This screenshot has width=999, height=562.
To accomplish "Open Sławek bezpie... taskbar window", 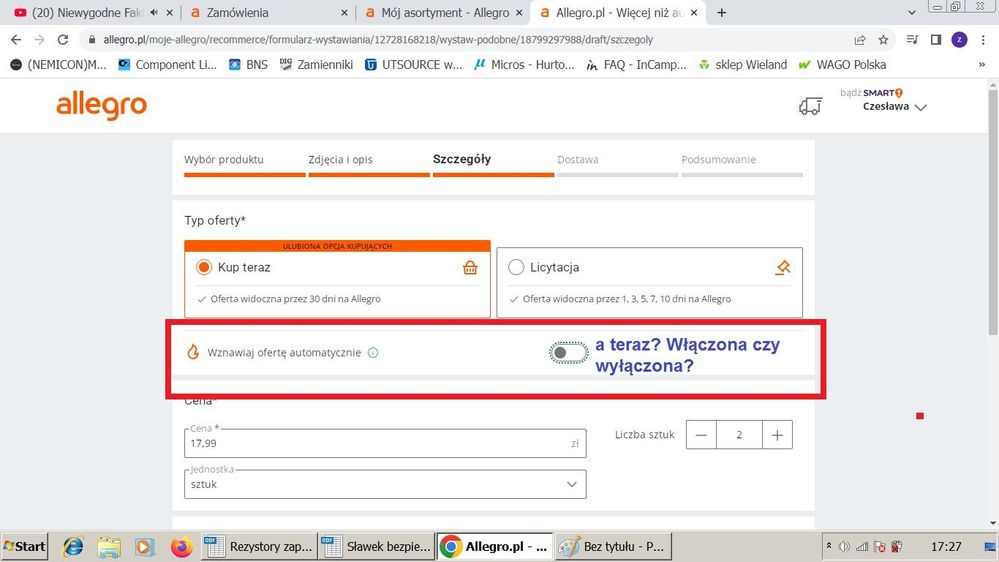I will [376, 547].
